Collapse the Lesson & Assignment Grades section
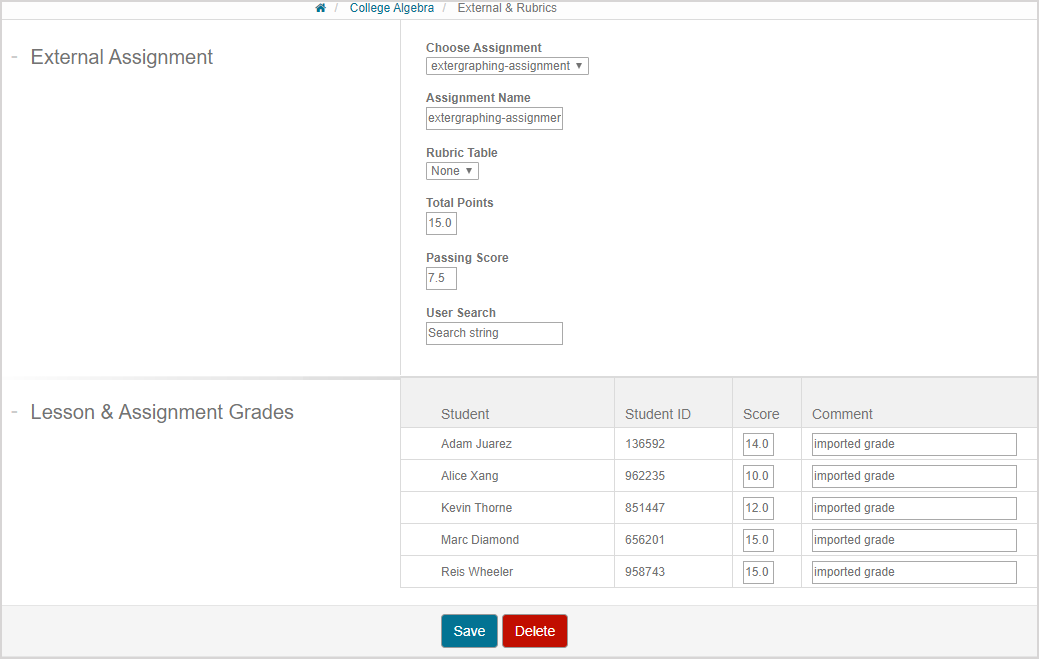 [x=15, y=412]
